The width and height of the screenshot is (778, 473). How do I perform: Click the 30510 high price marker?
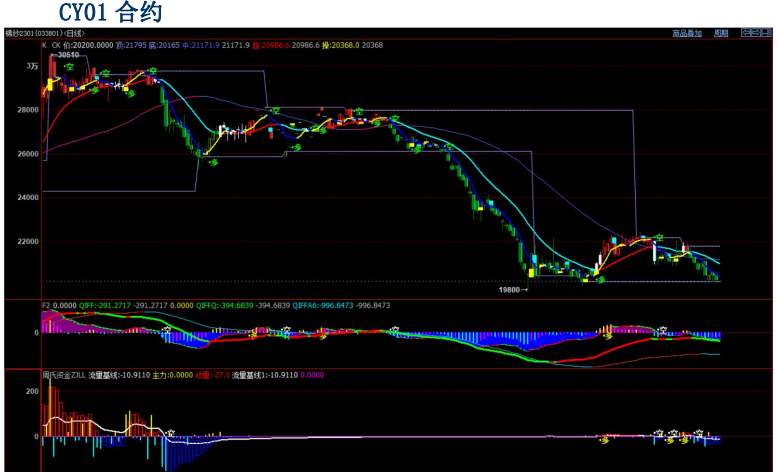(x=68, y=55)
